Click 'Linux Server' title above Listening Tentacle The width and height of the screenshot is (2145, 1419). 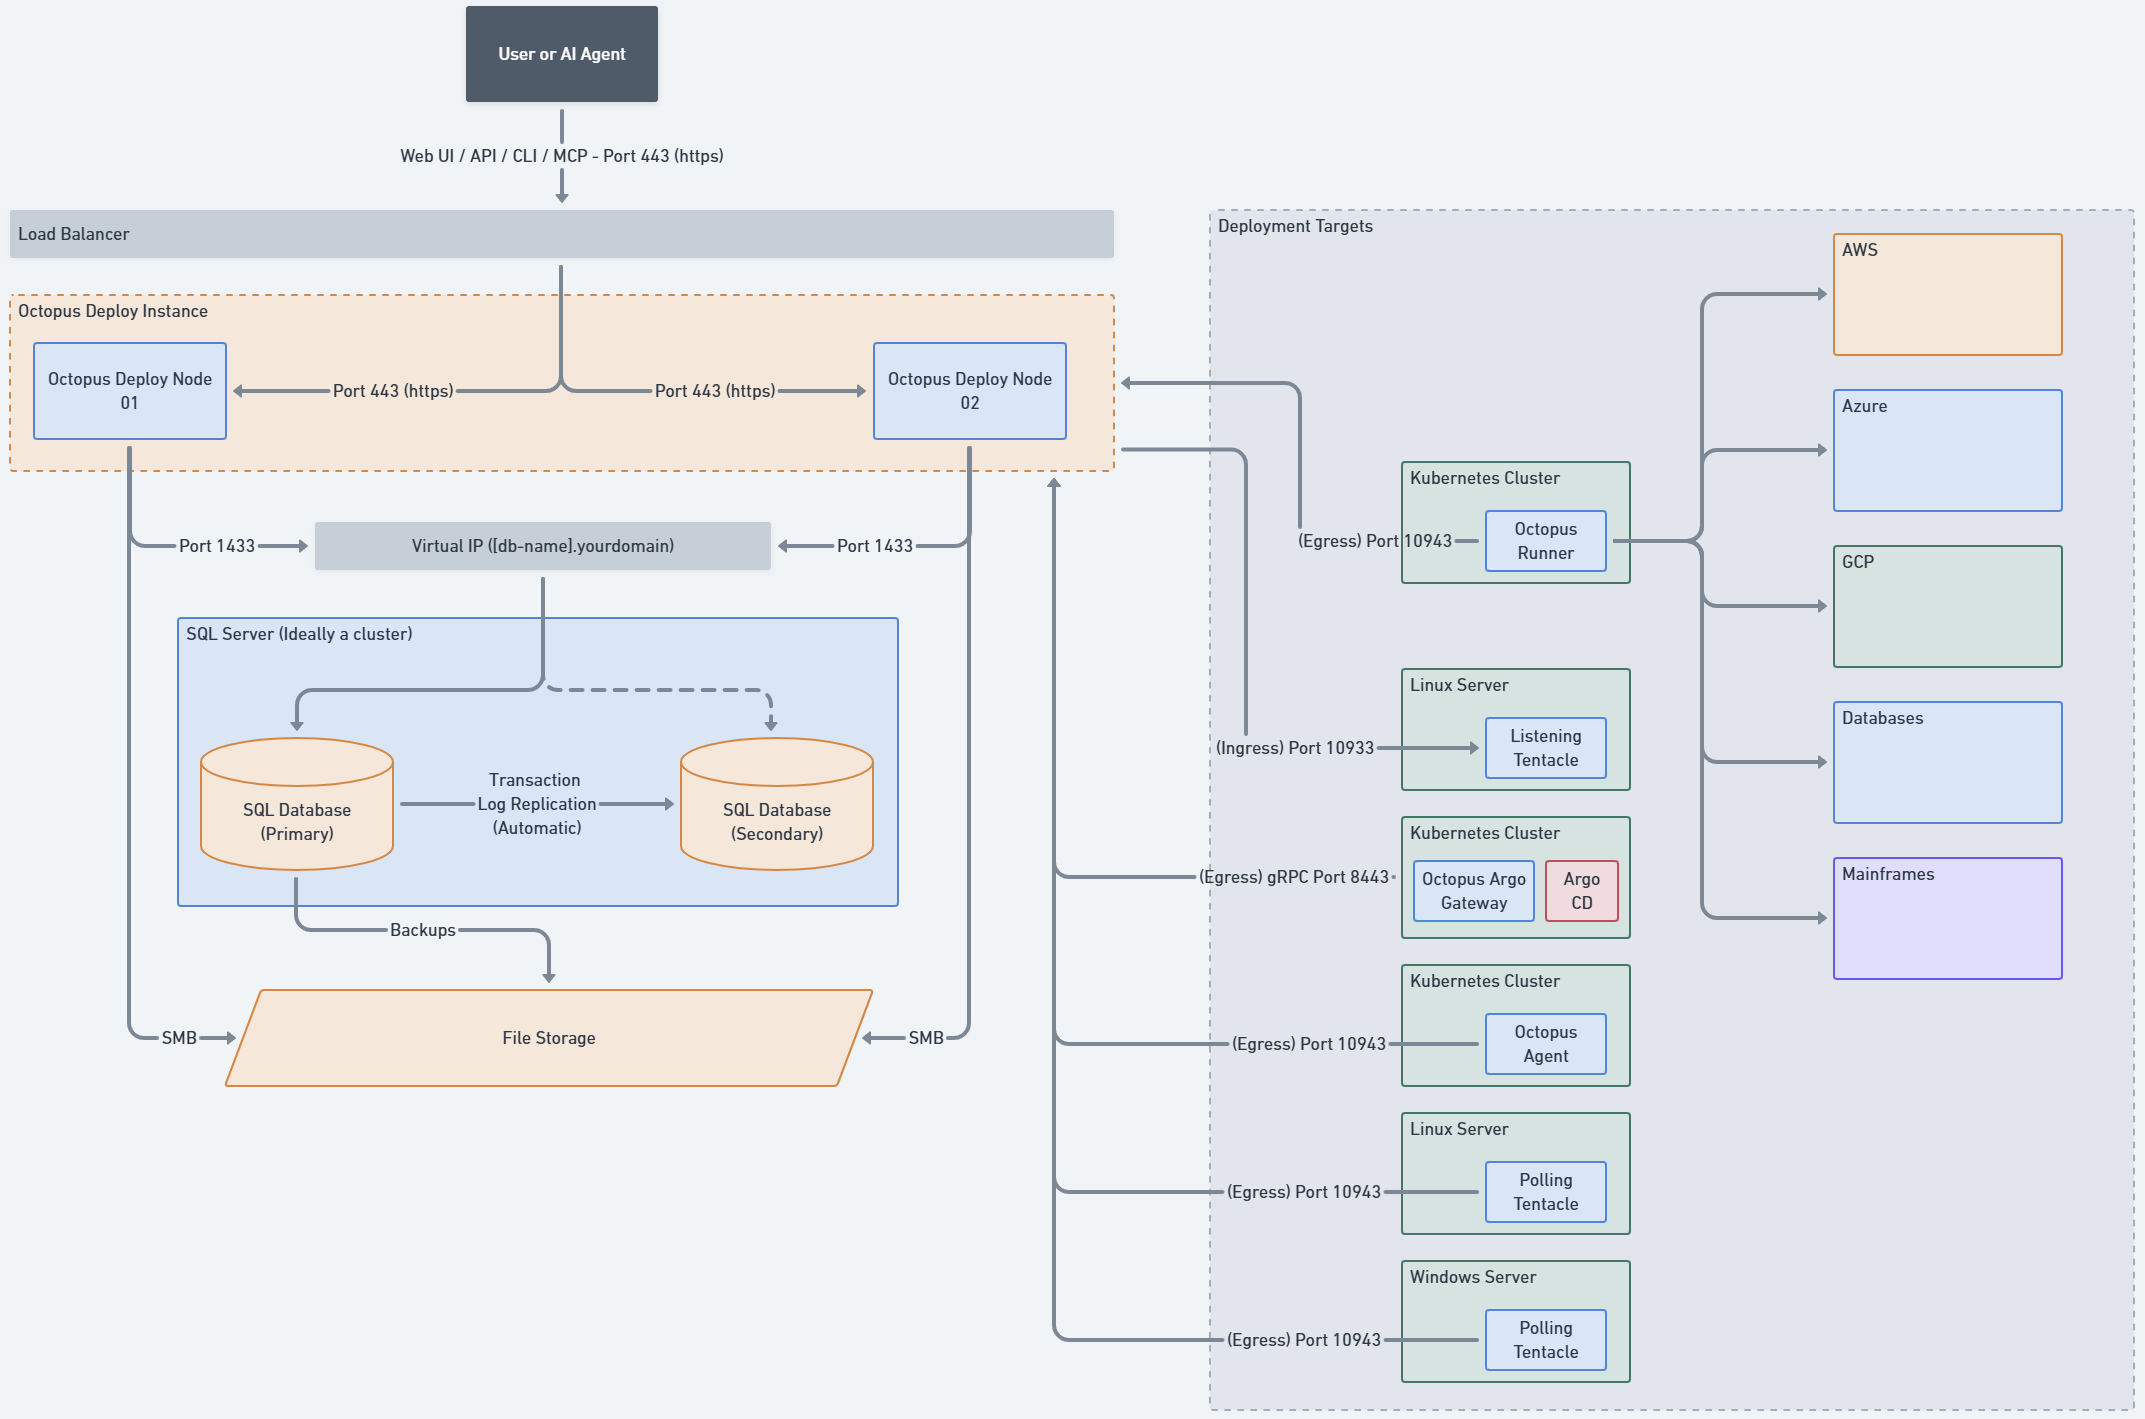click(1459, 685)
